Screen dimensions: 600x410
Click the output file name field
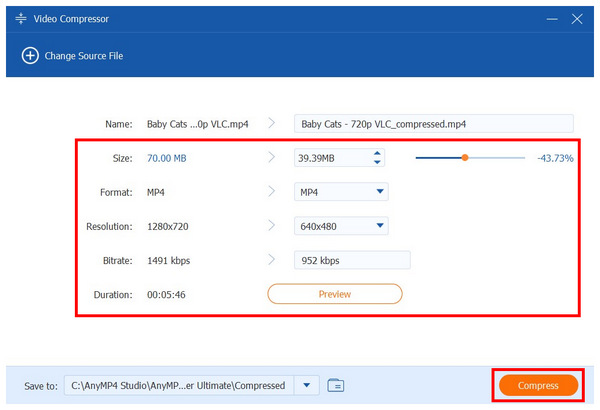434,124
